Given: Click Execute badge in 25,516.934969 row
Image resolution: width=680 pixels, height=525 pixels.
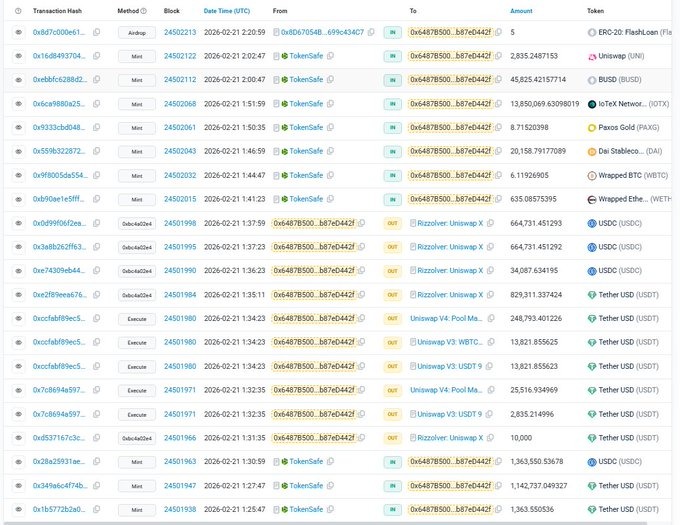Looking at the screenshot, I should point(137,391).
